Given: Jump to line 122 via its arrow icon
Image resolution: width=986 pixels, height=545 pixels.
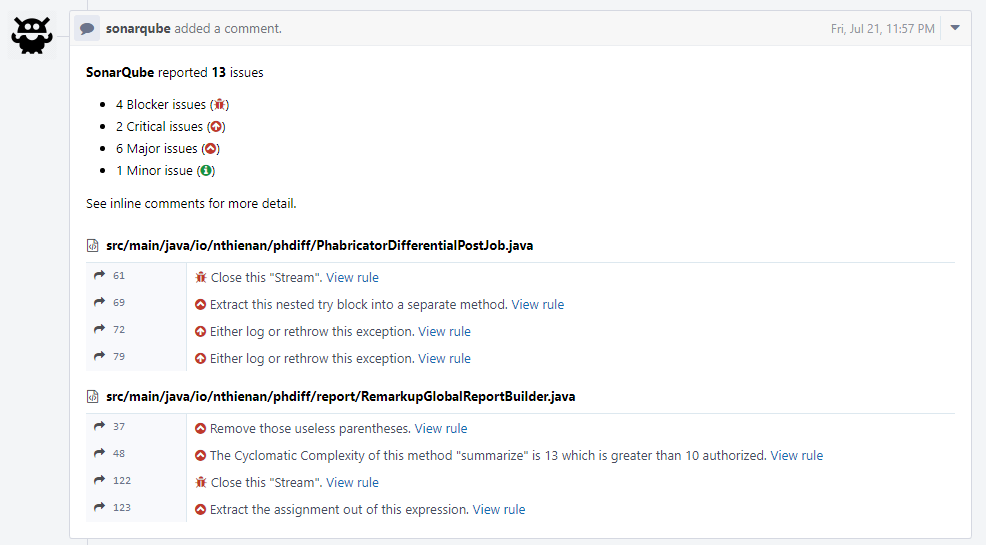Looking at the screenshot, I should [99, 480].
